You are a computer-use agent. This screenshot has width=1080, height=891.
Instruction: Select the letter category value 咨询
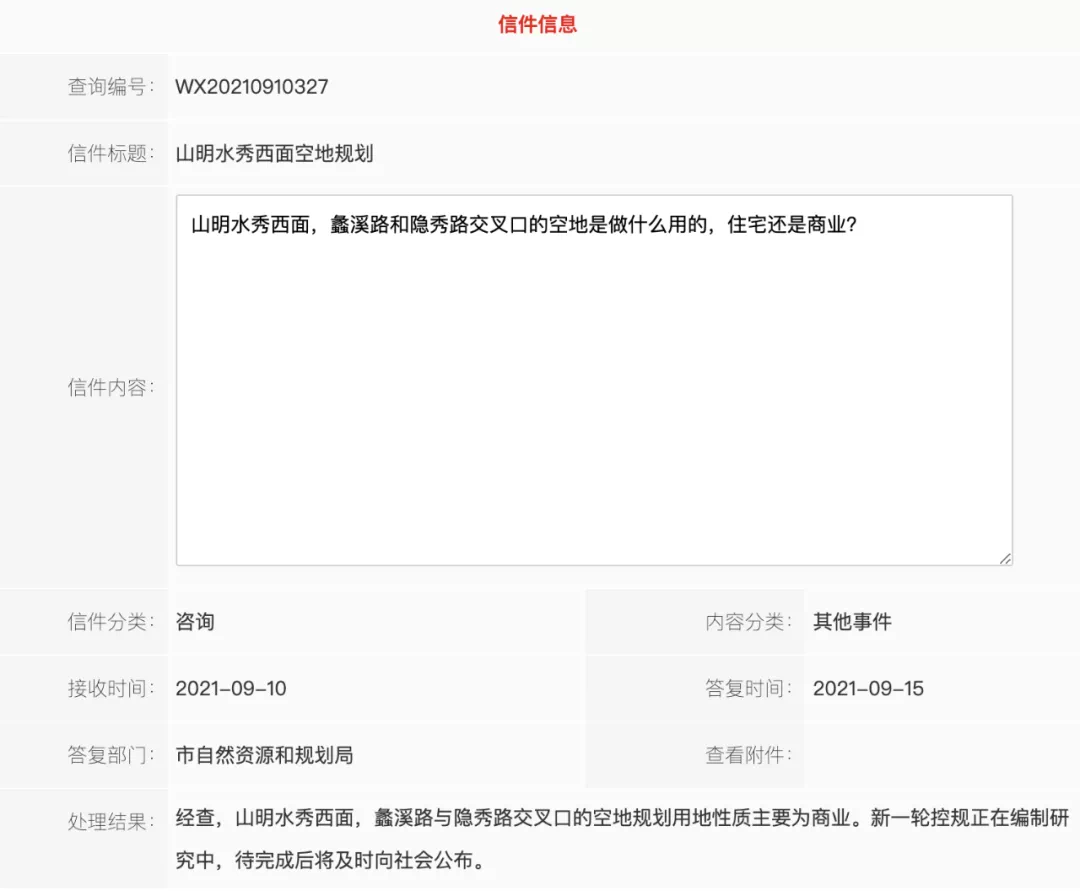pos(195,622)
